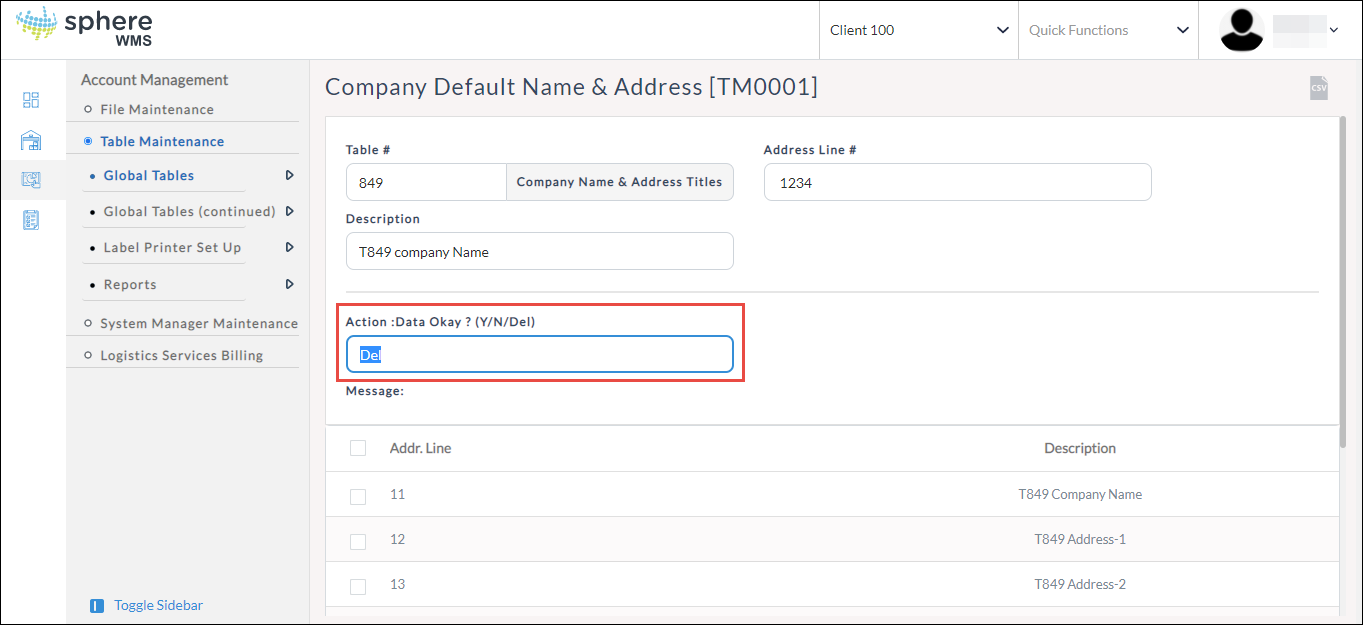Click the Company Name & Address Titles button

(619, 182)
